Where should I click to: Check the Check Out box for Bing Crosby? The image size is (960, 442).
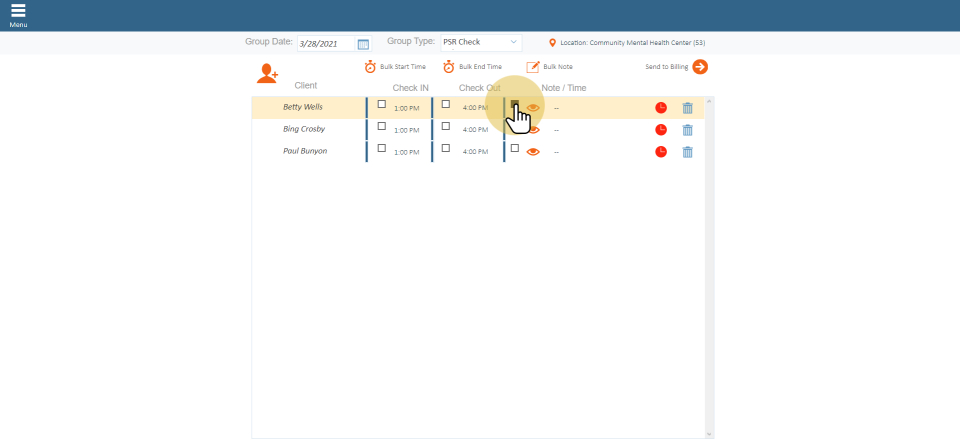tap(446, 126)
